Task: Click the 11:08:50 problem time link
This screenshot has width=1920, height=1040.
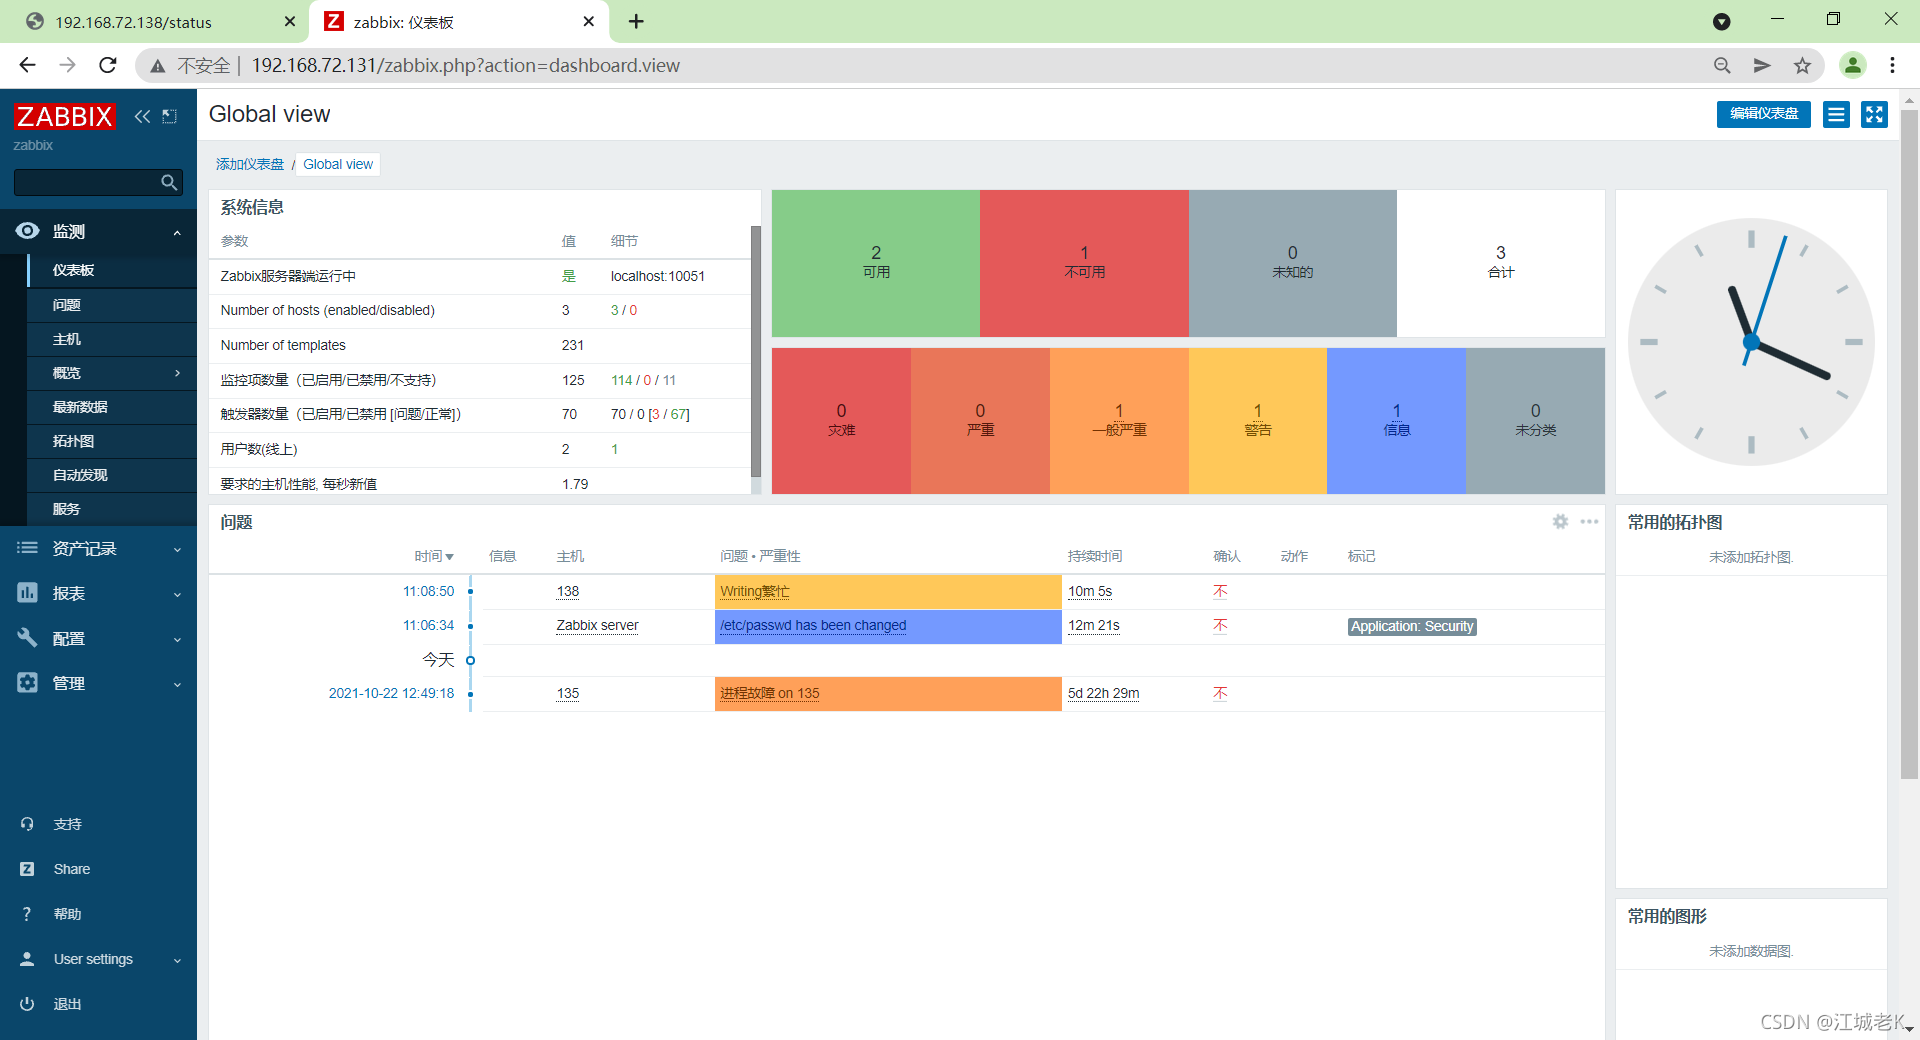Action: click(428, 591)
